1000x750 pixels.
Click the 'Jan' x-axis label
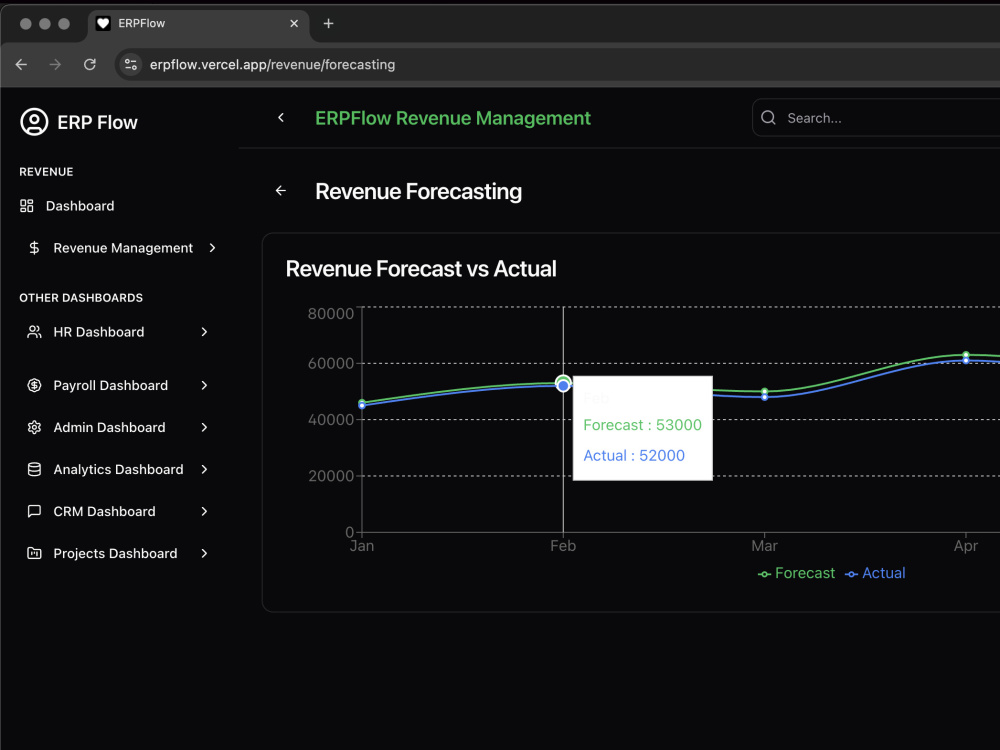(362, 546)
